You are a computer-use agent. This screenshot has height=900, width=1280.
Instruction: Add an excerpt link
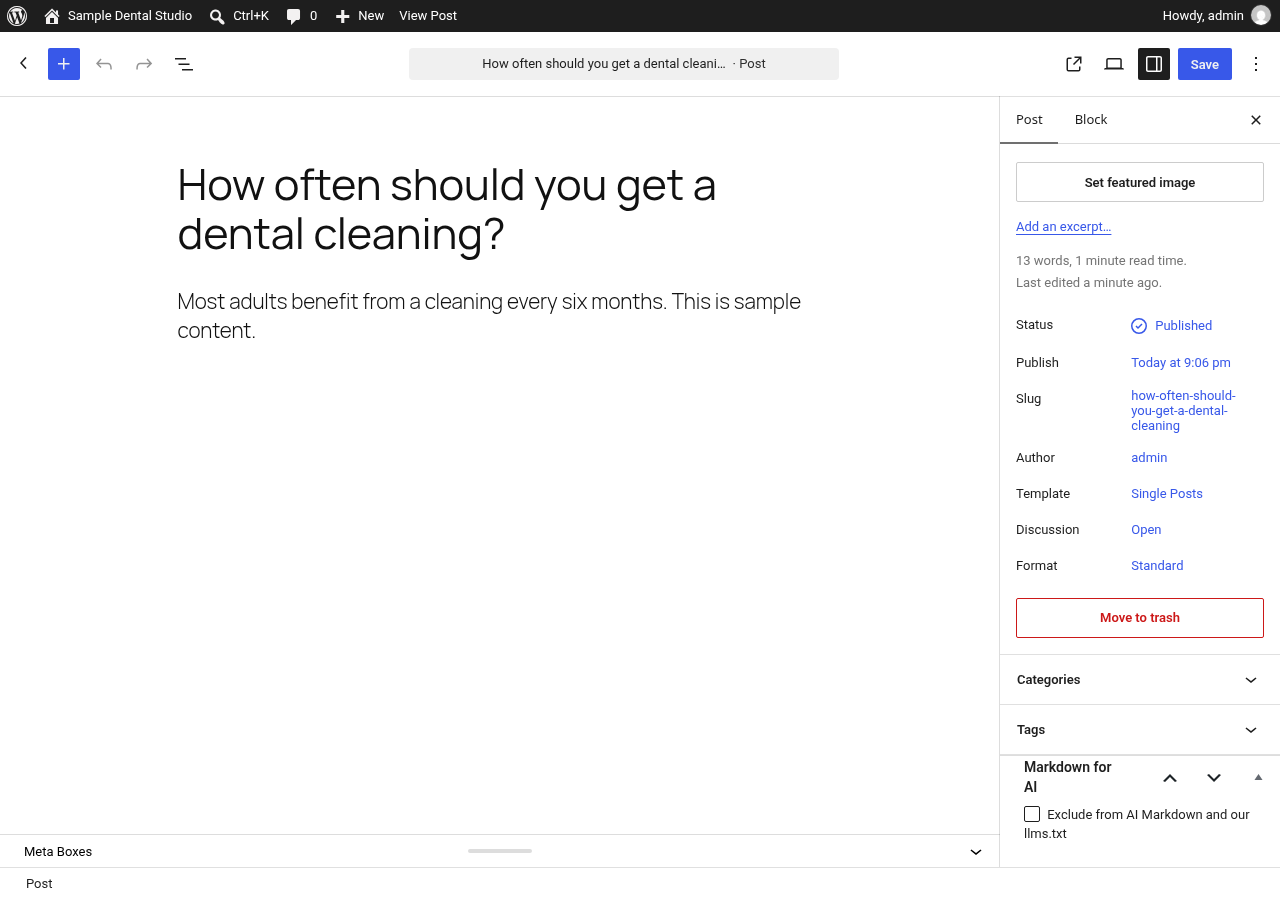pos(1064,227)
